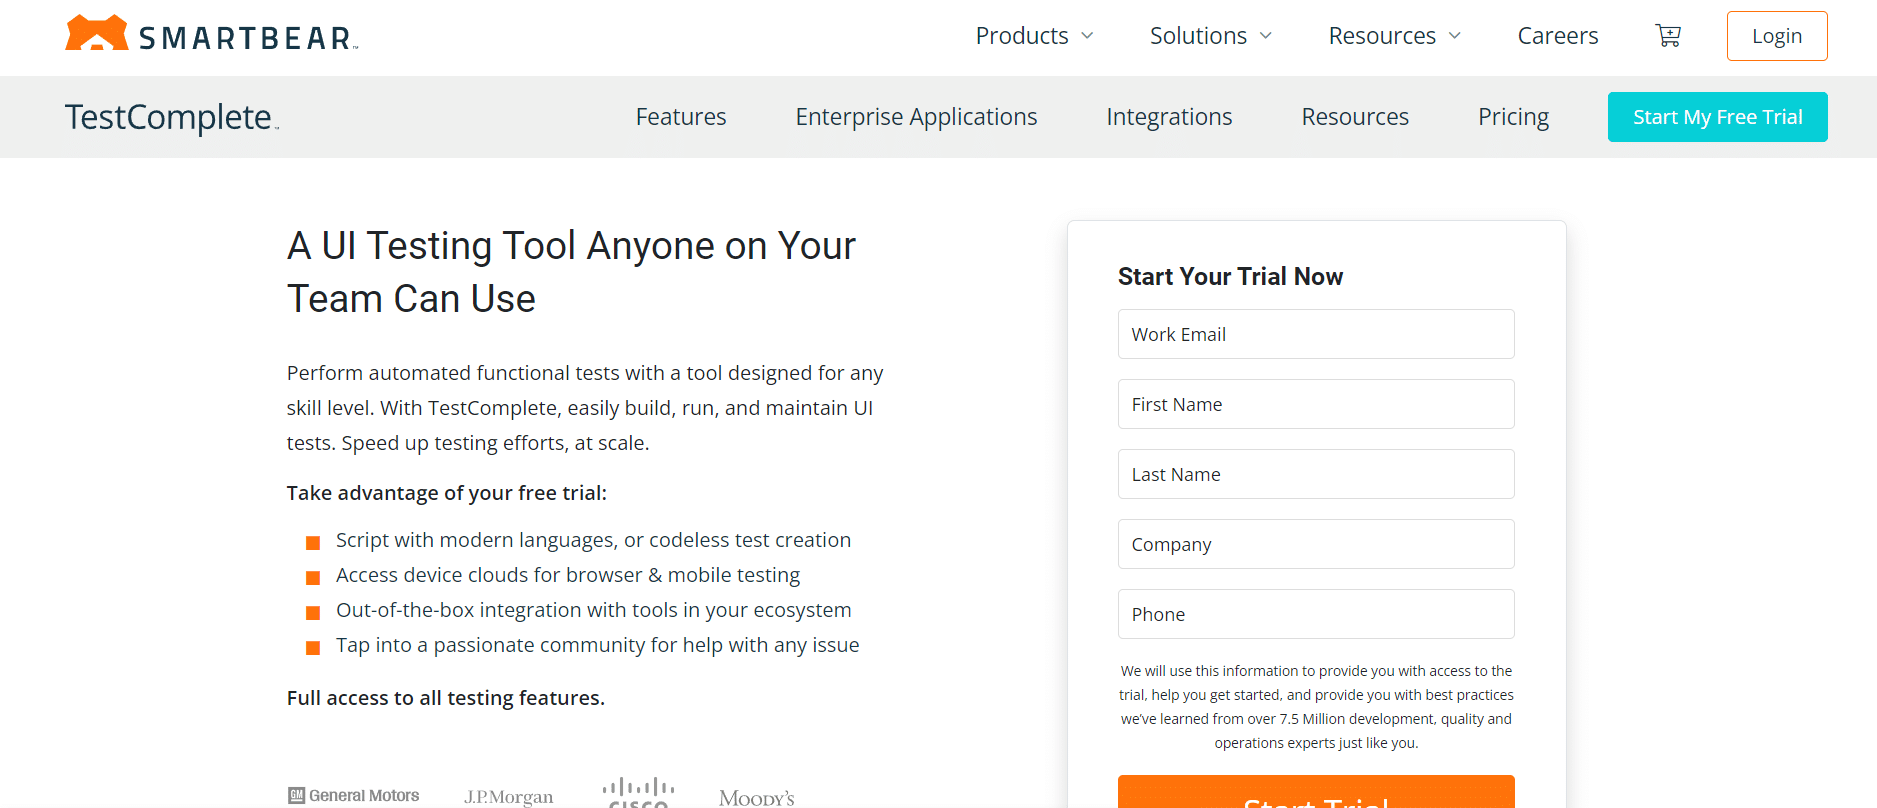
Task: Click 'Script with modern languages' bullet text
Action: click(x=593, y=540)
